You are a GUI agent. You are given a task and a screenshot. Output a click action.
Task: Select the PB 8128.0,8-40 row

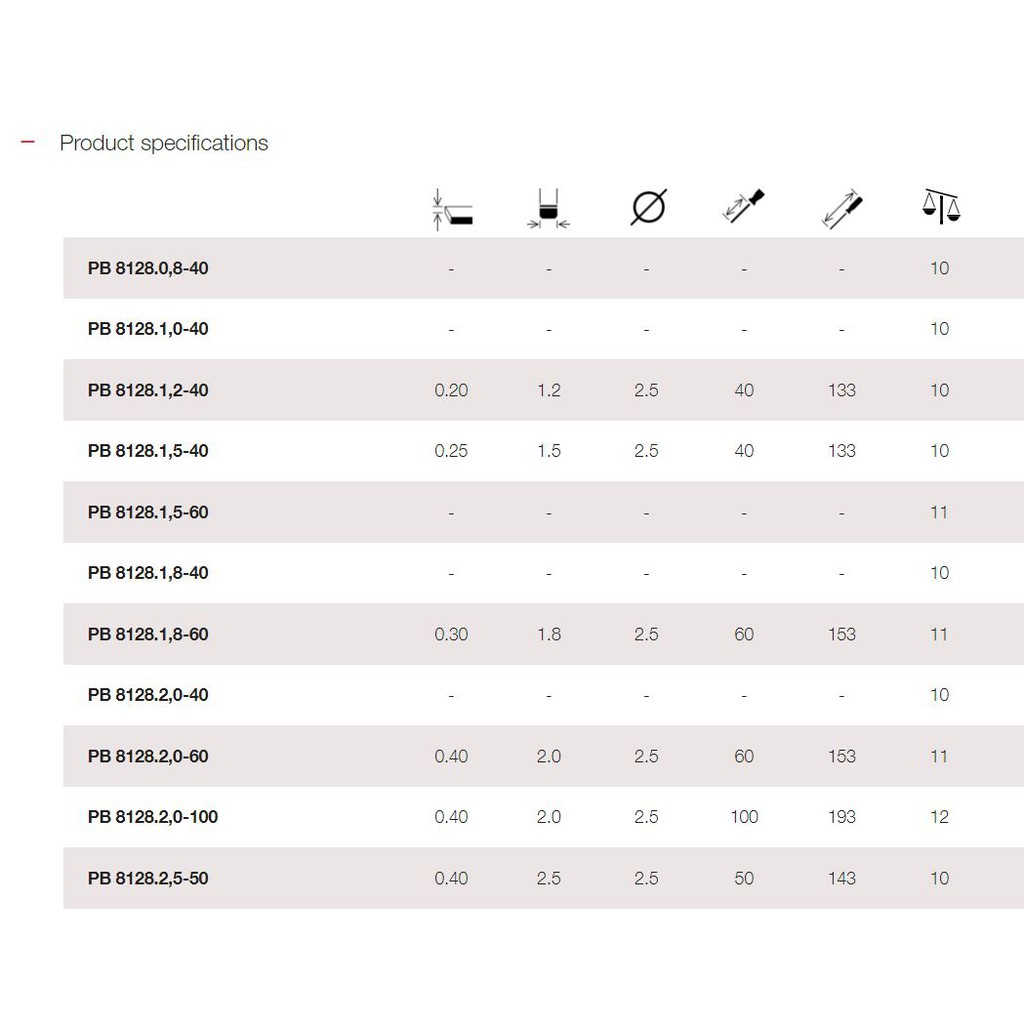(543, 268)
